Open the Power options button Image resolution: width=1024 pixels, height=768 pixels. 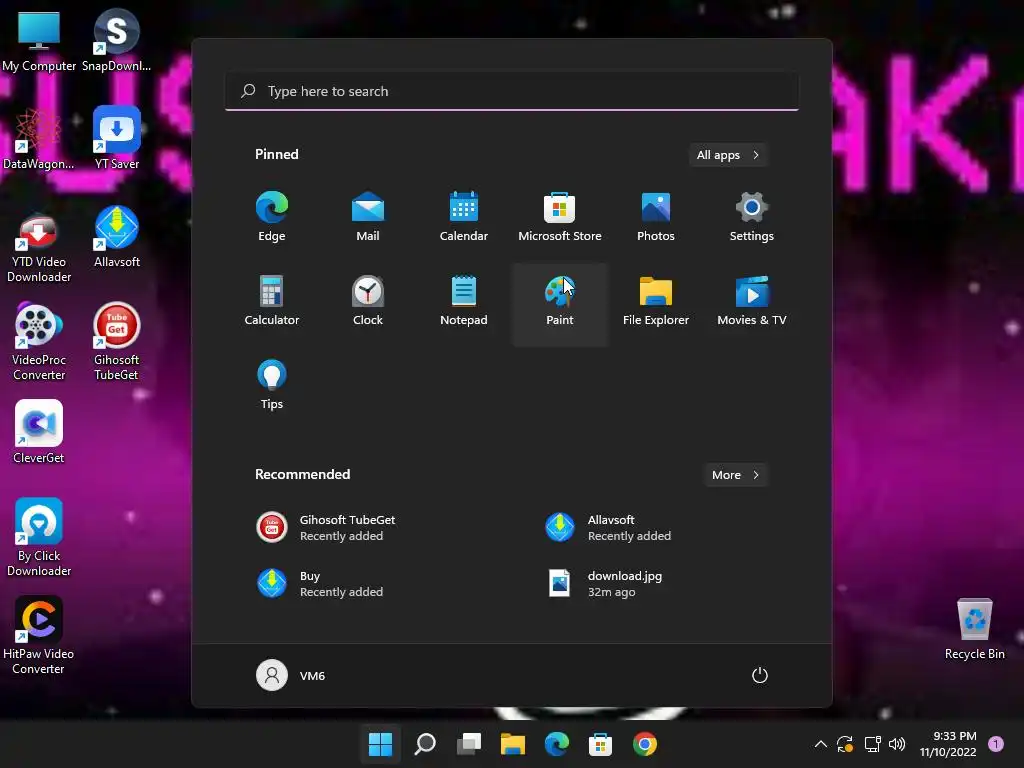click(760, 675)
